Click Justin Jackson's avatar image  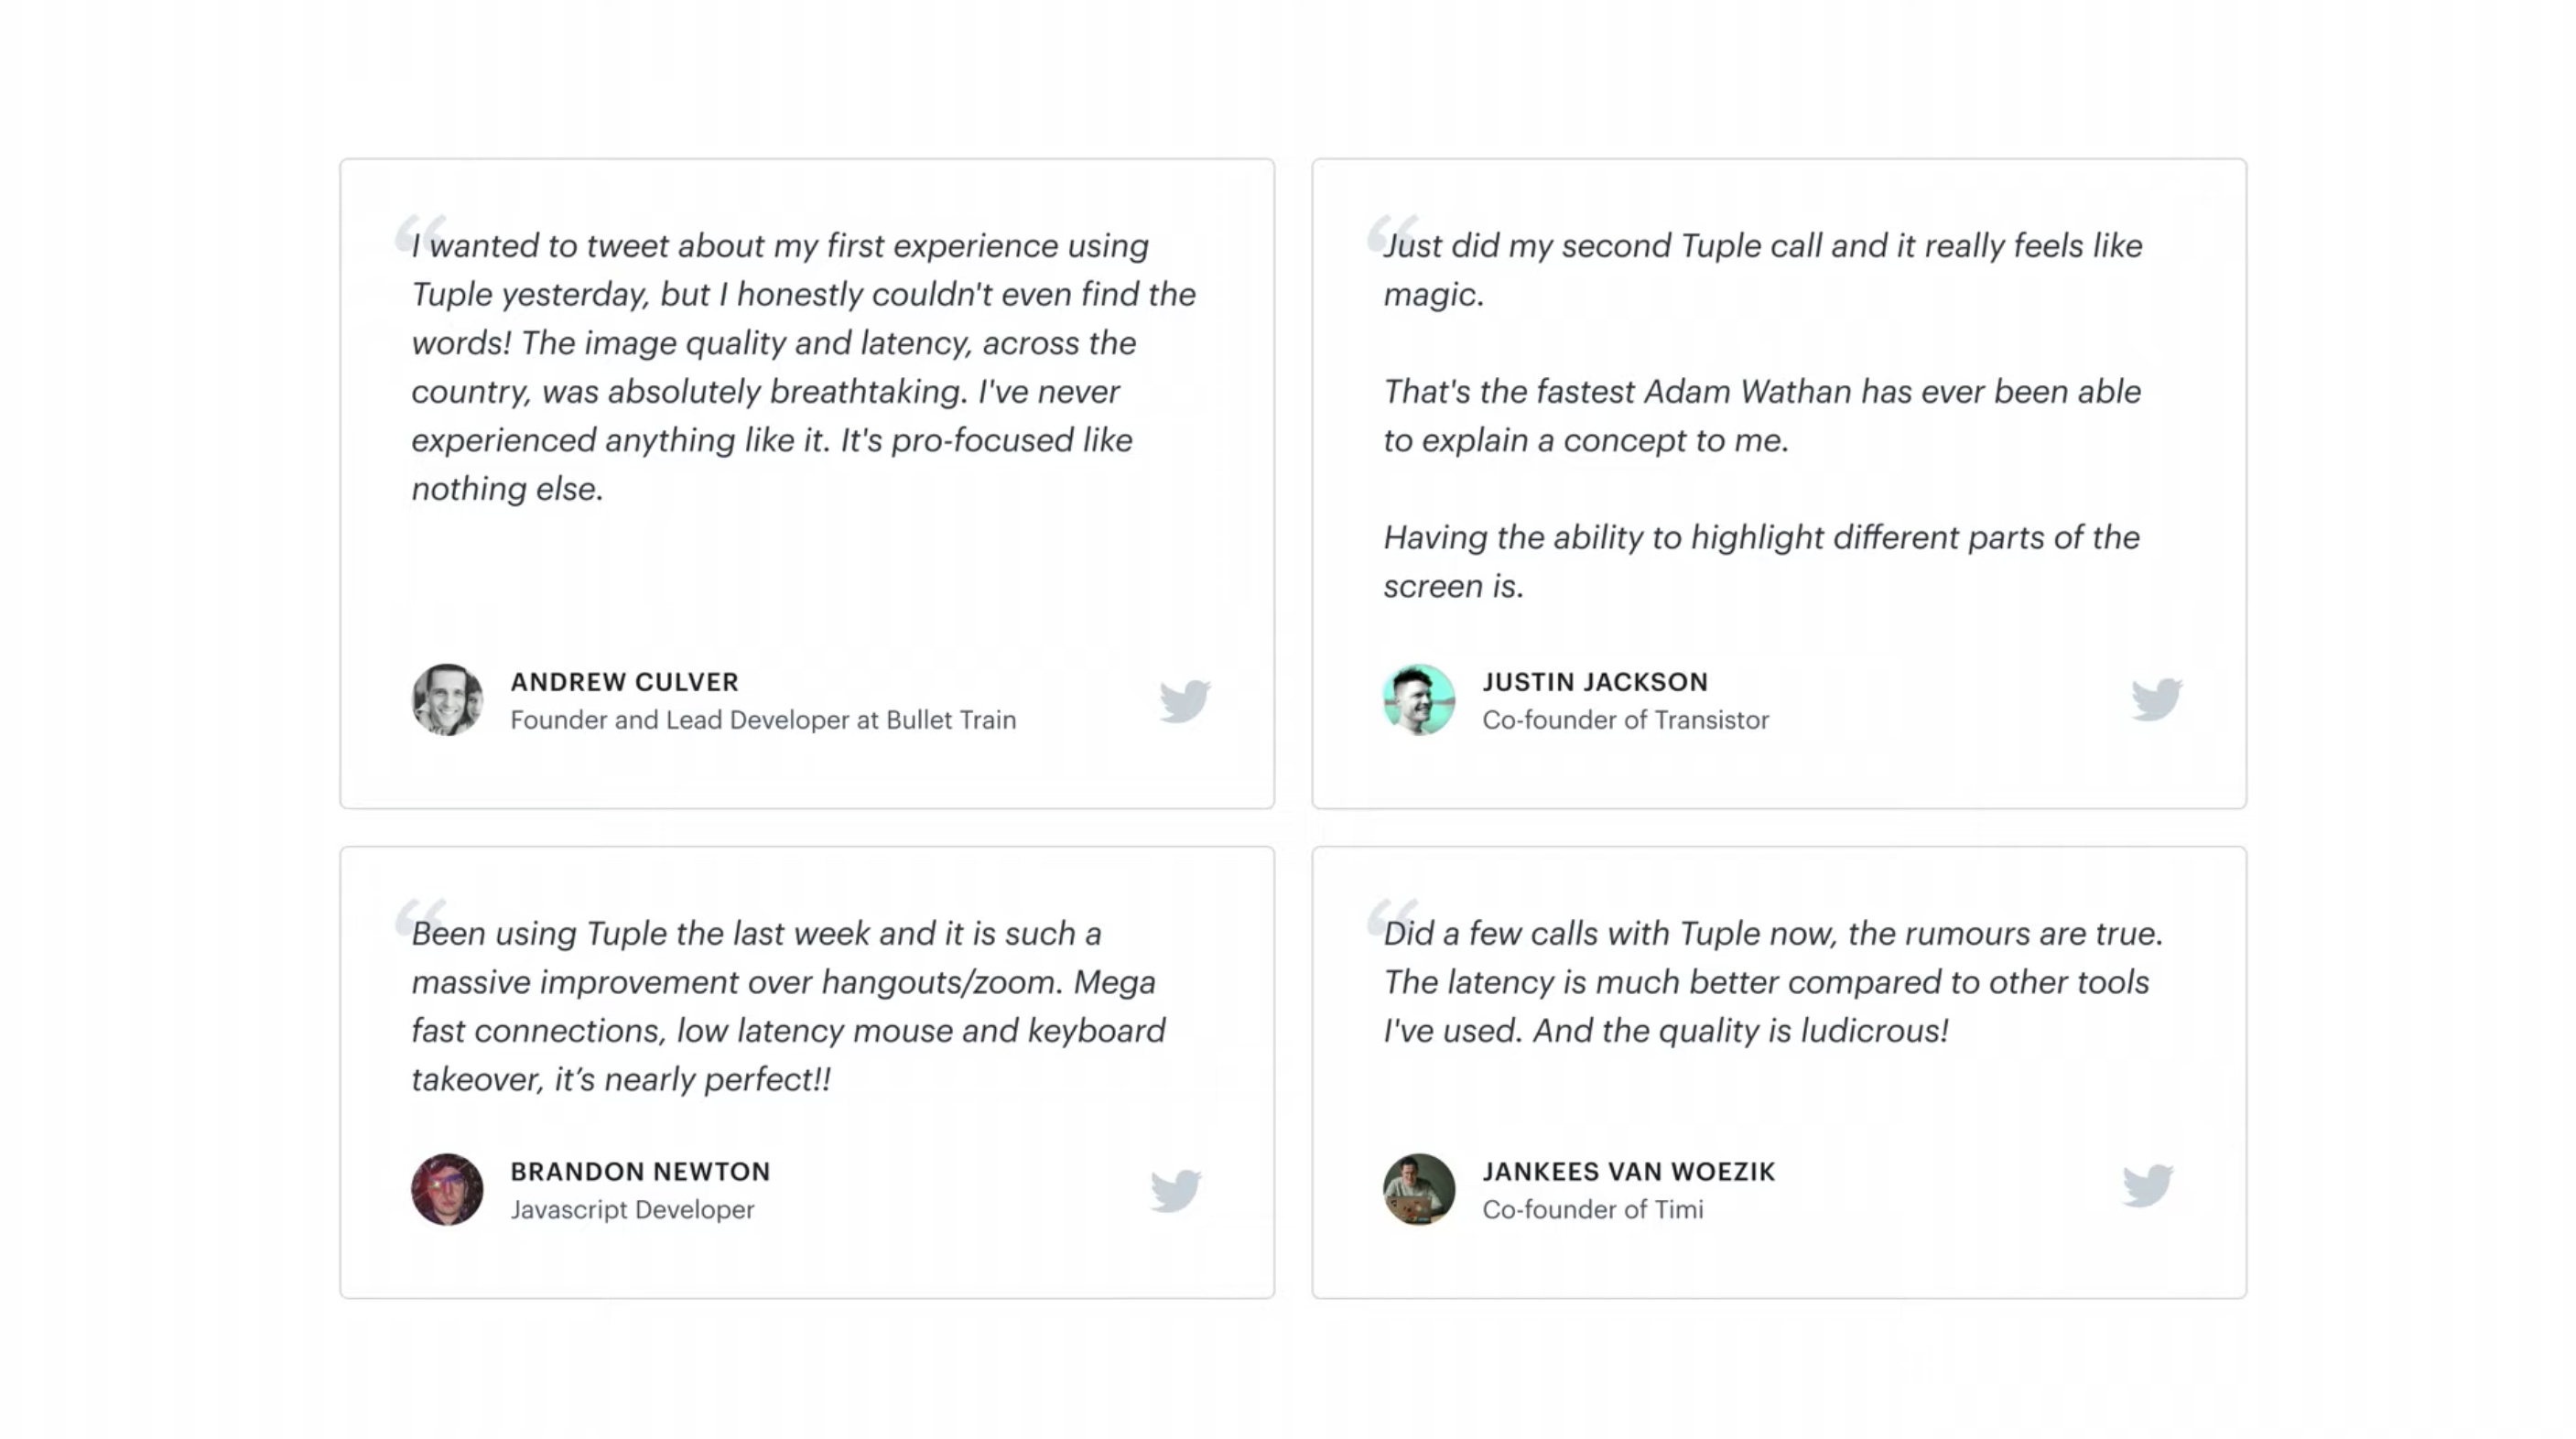[1418, 700]
